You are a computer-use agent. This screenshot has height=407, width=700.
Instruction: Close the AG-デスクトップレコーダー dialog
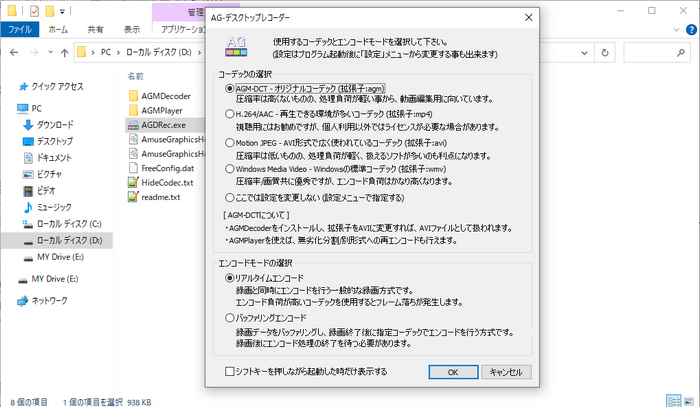(529, 17)
